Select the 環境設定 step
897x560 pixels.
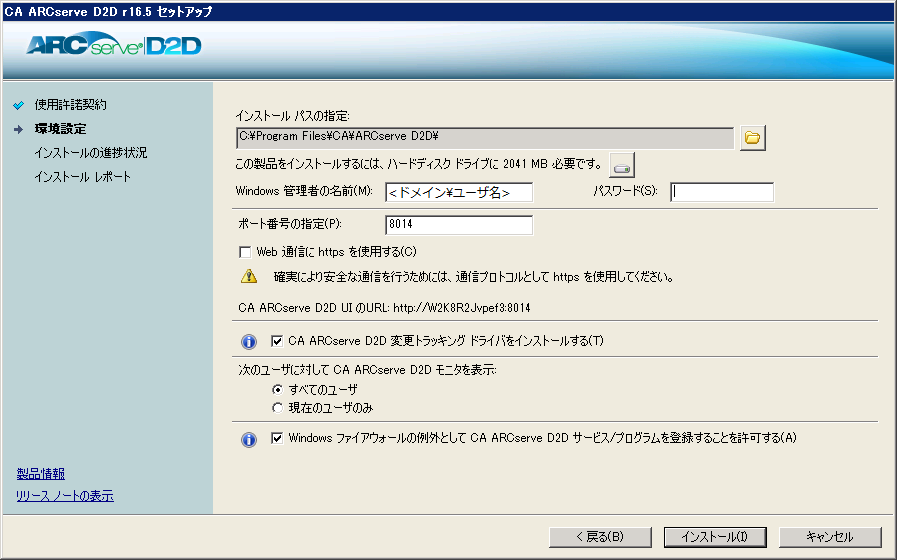tap(60, 129)
